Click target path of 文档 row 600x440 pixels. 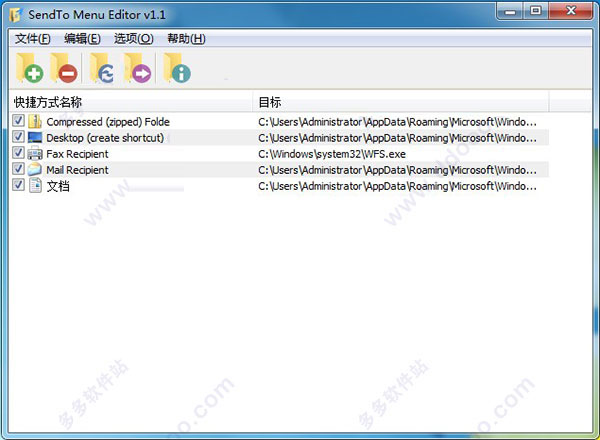(397, 186)
